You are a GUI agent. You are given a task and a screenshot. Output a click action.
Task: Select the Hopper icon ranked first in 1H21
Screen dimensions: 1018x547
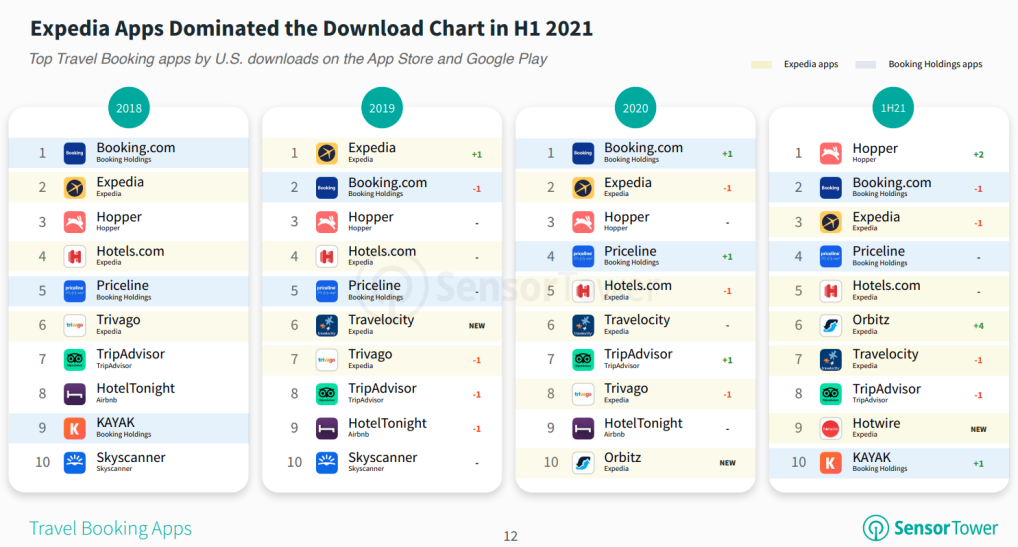[x=830, y=153]
